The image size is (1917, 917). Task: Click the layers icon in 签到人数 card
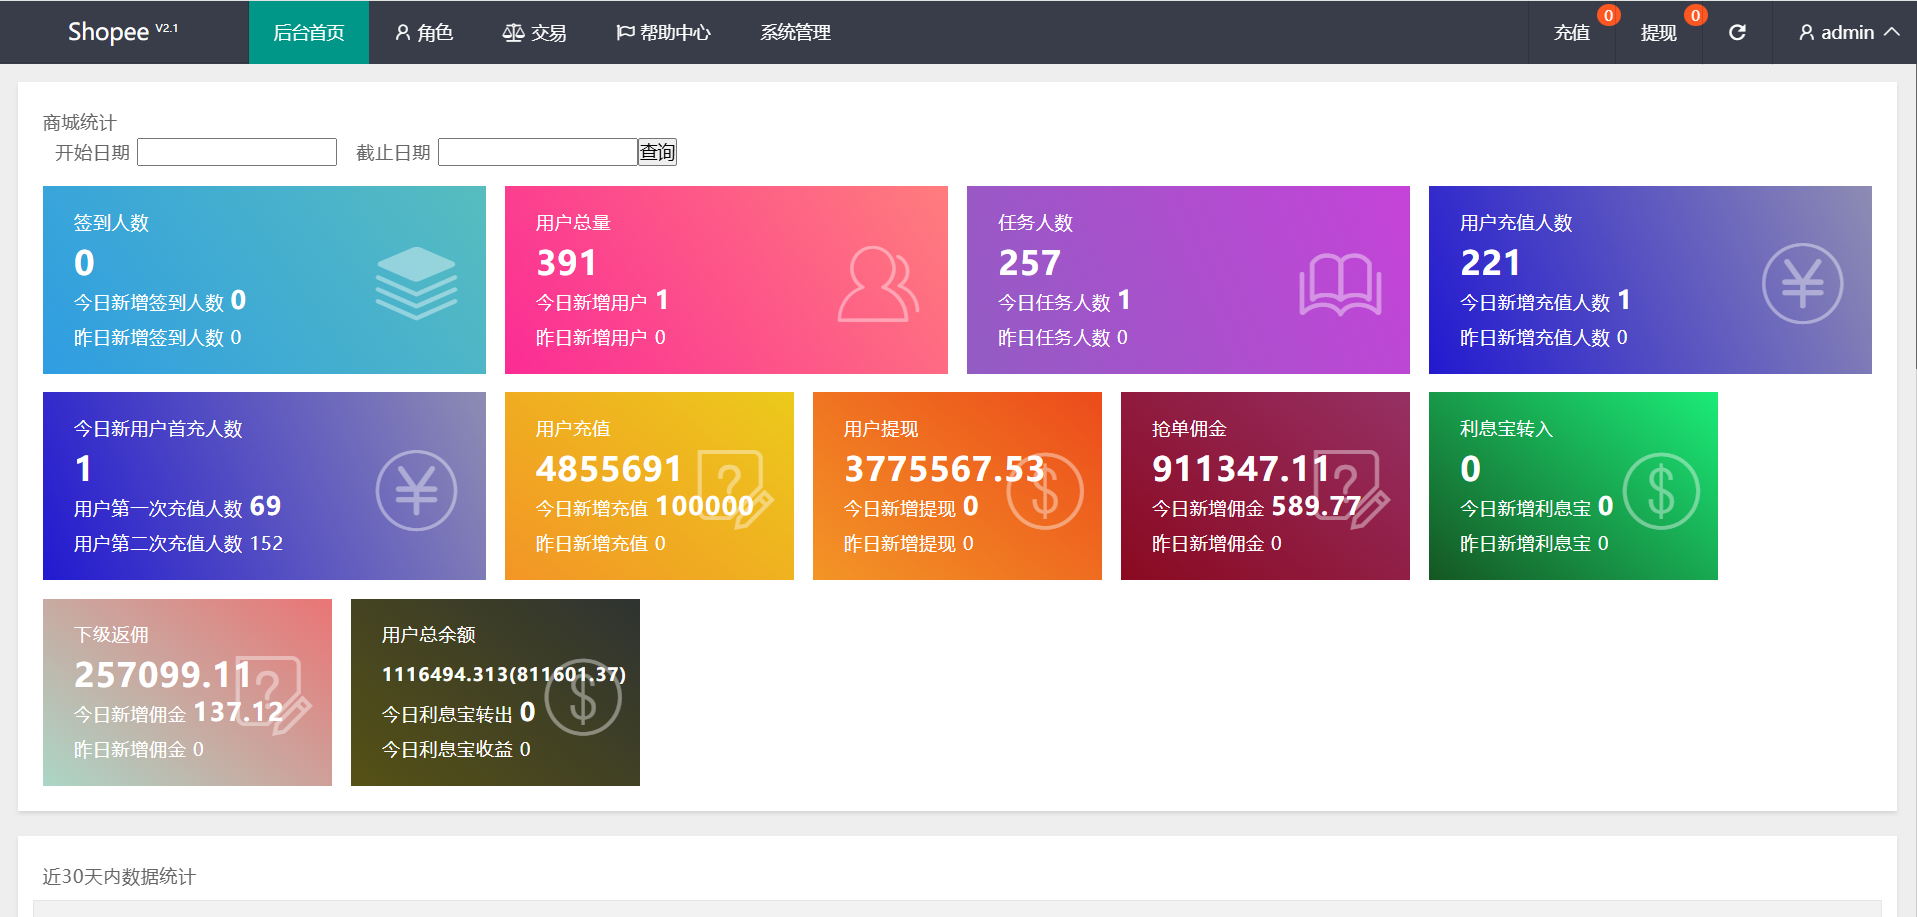tap(416, 283)
